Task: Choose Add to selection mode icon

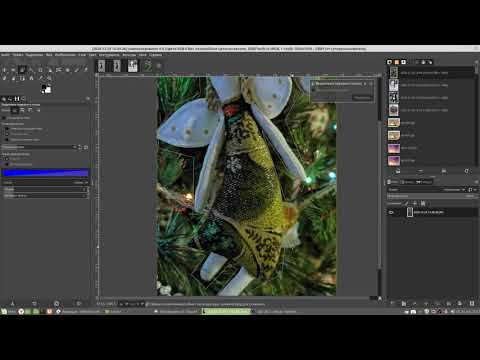Action: [22, 110]
